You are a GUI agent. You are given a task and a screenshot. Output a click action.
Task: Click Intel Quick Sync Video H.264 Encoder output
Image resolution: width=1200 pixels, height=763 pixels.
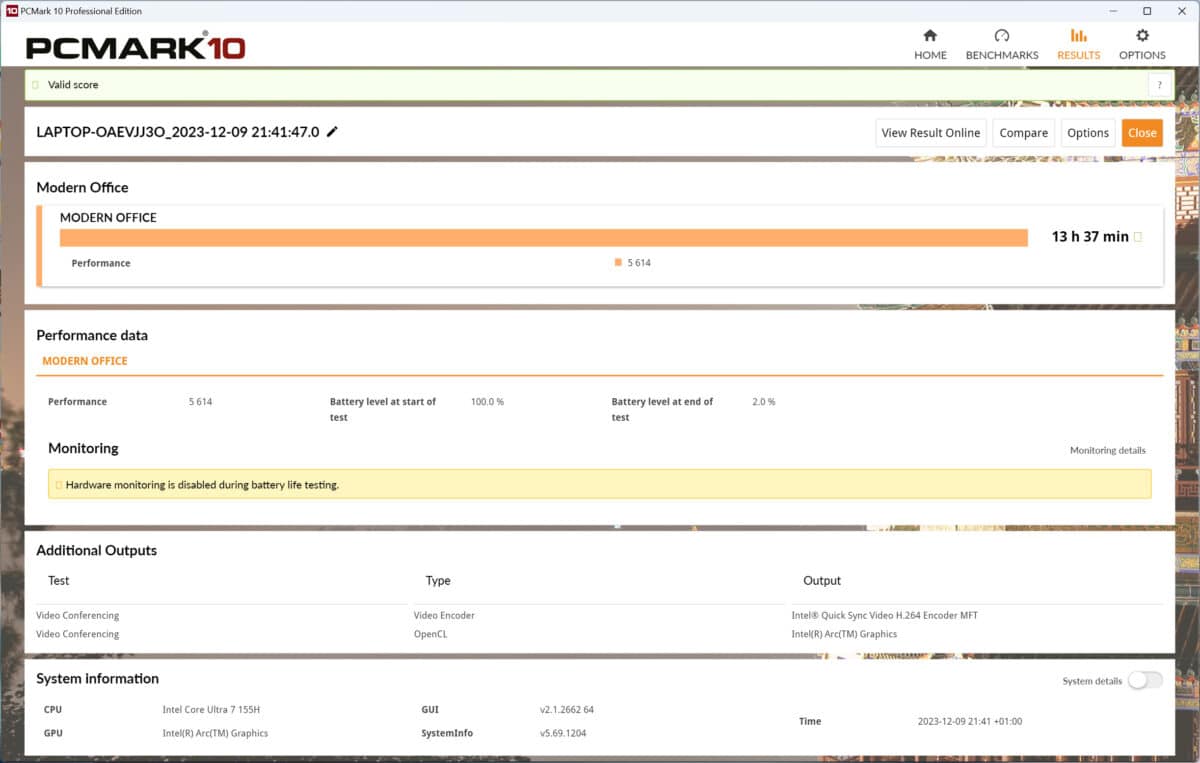[x=885, y=615]
